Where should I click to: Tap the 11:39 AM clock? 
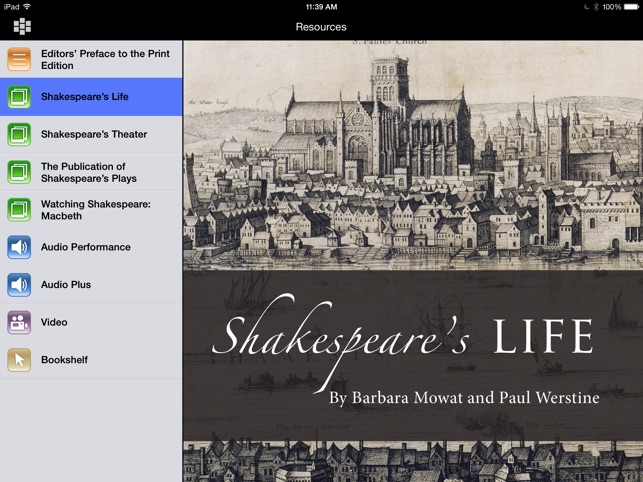322,7
